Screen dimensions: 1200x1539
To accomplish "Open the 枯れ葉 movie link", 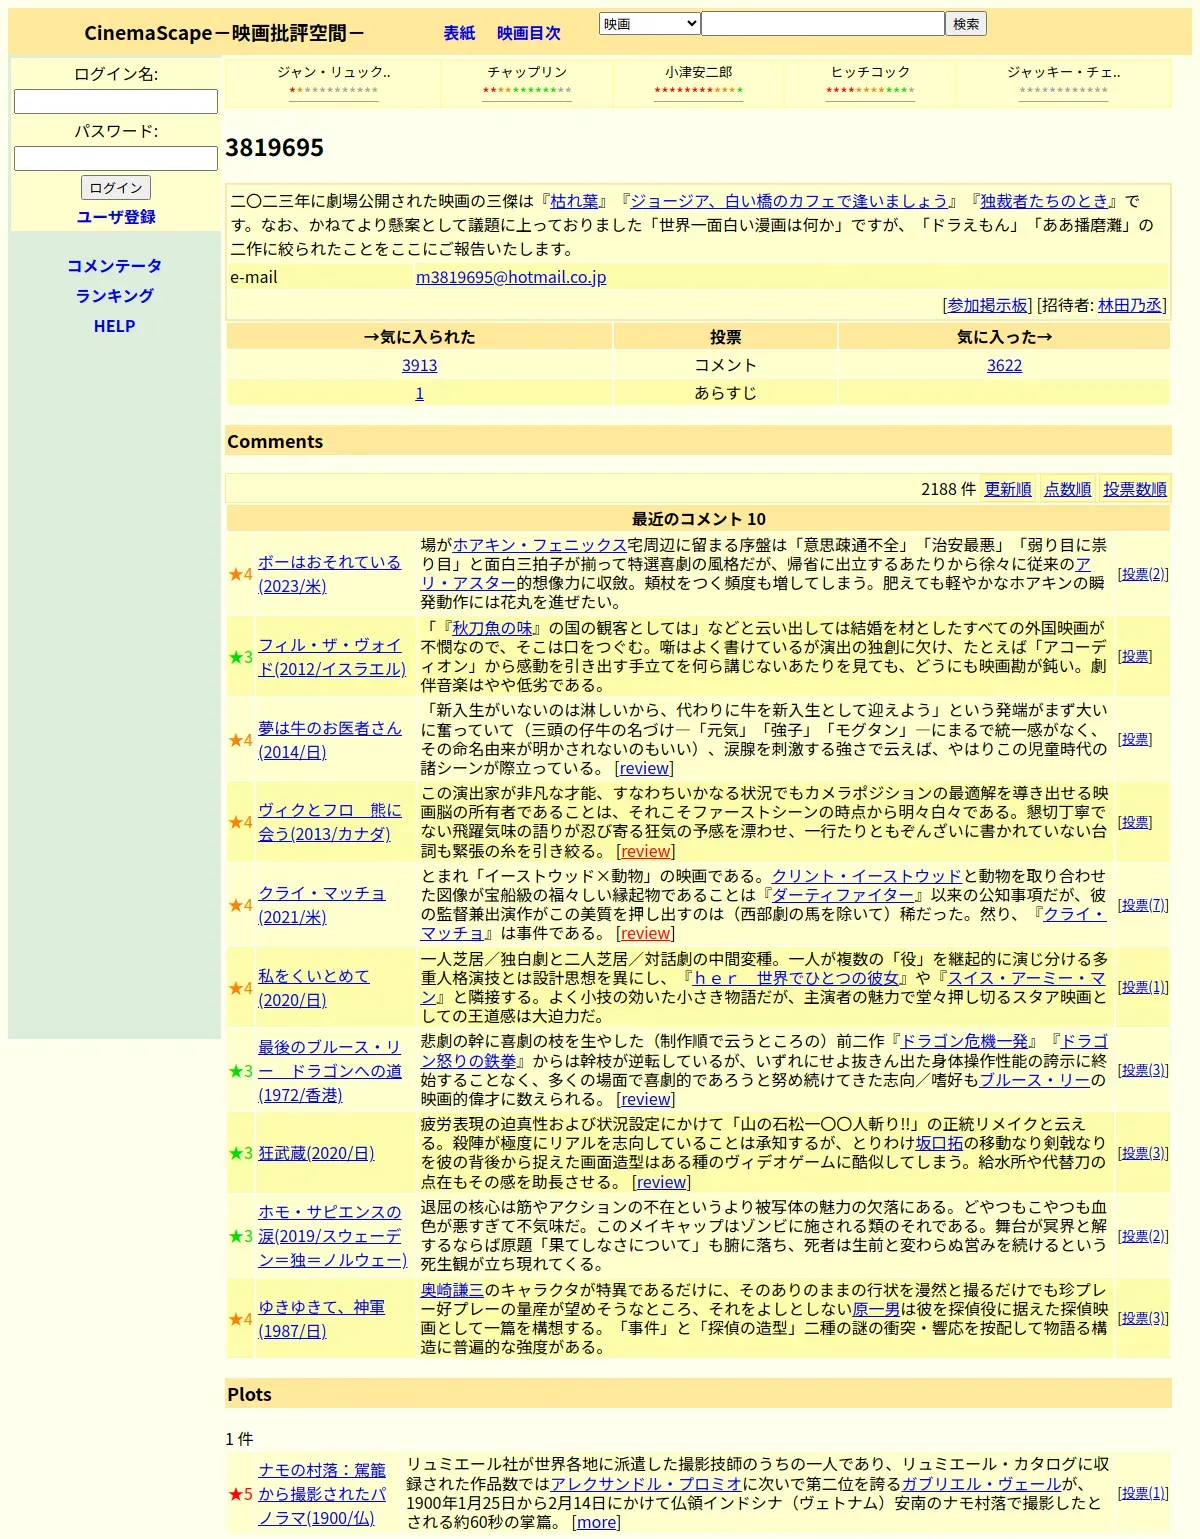I will click(x=574, y=201).
